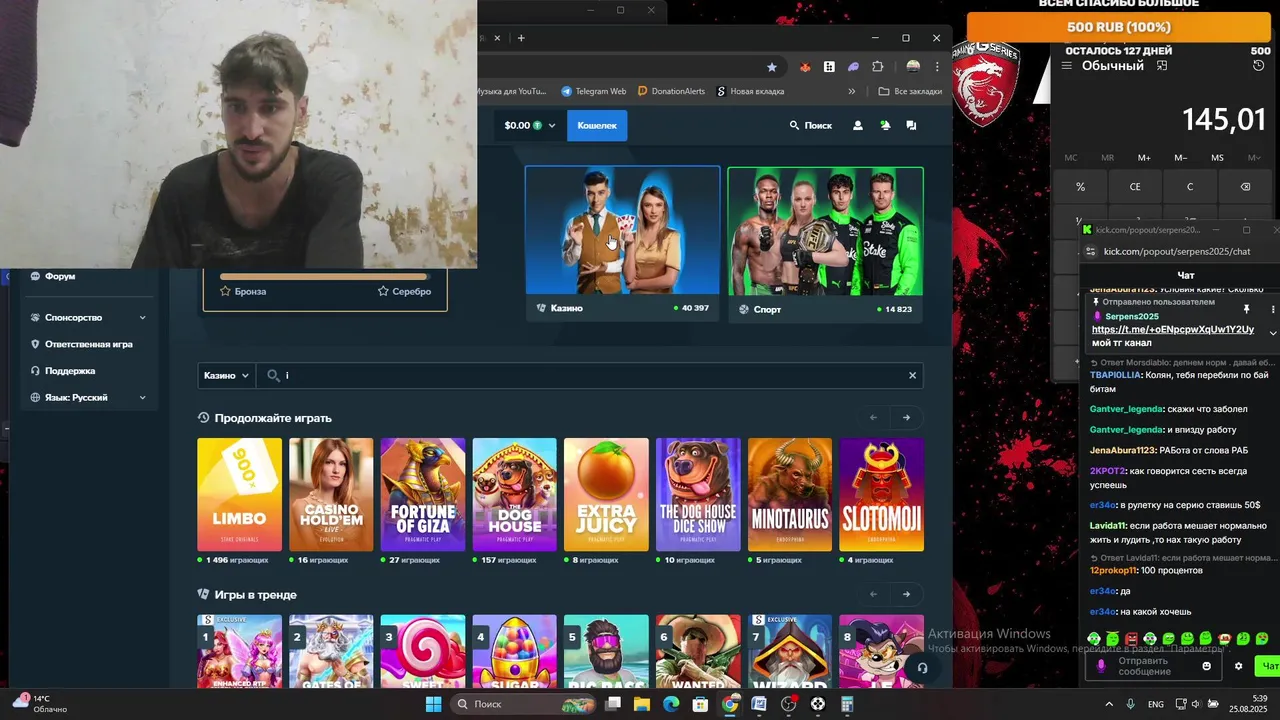Go to next Продолжайте играть games
Image resolution: width=1280 pixels, height=720 pixels.
pyautogui.click(x=906, y=417)
